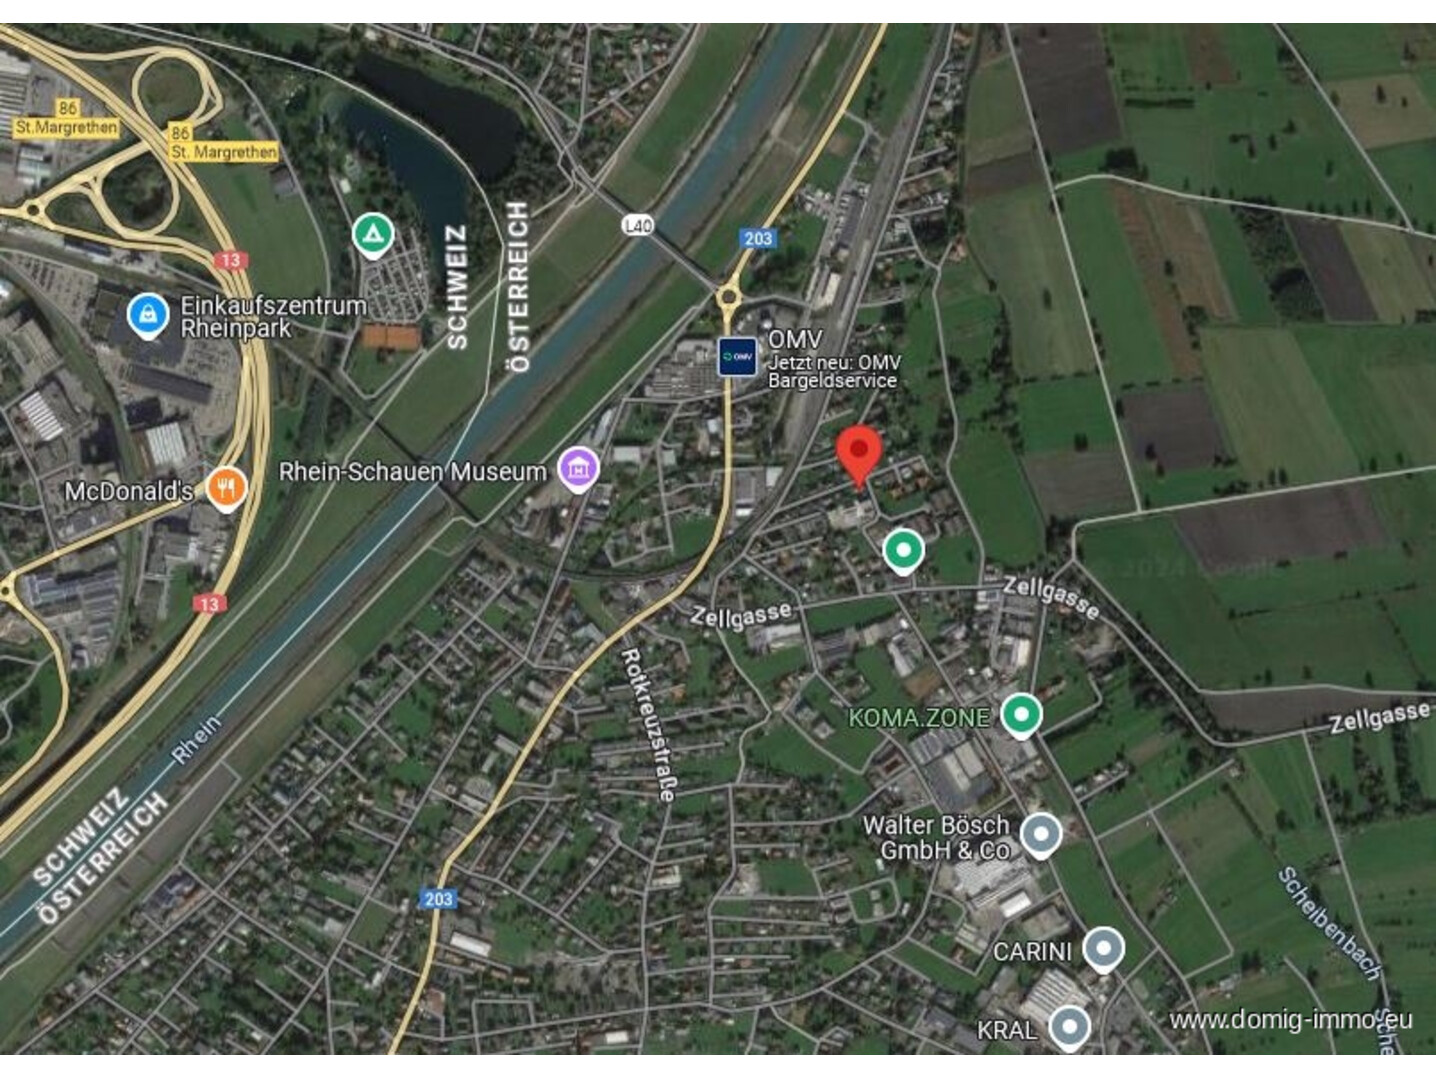Open the www.domig-immo.eu watermark link
The width and height of the screenshot is (1436, 1077).
pos(1291,1019)
